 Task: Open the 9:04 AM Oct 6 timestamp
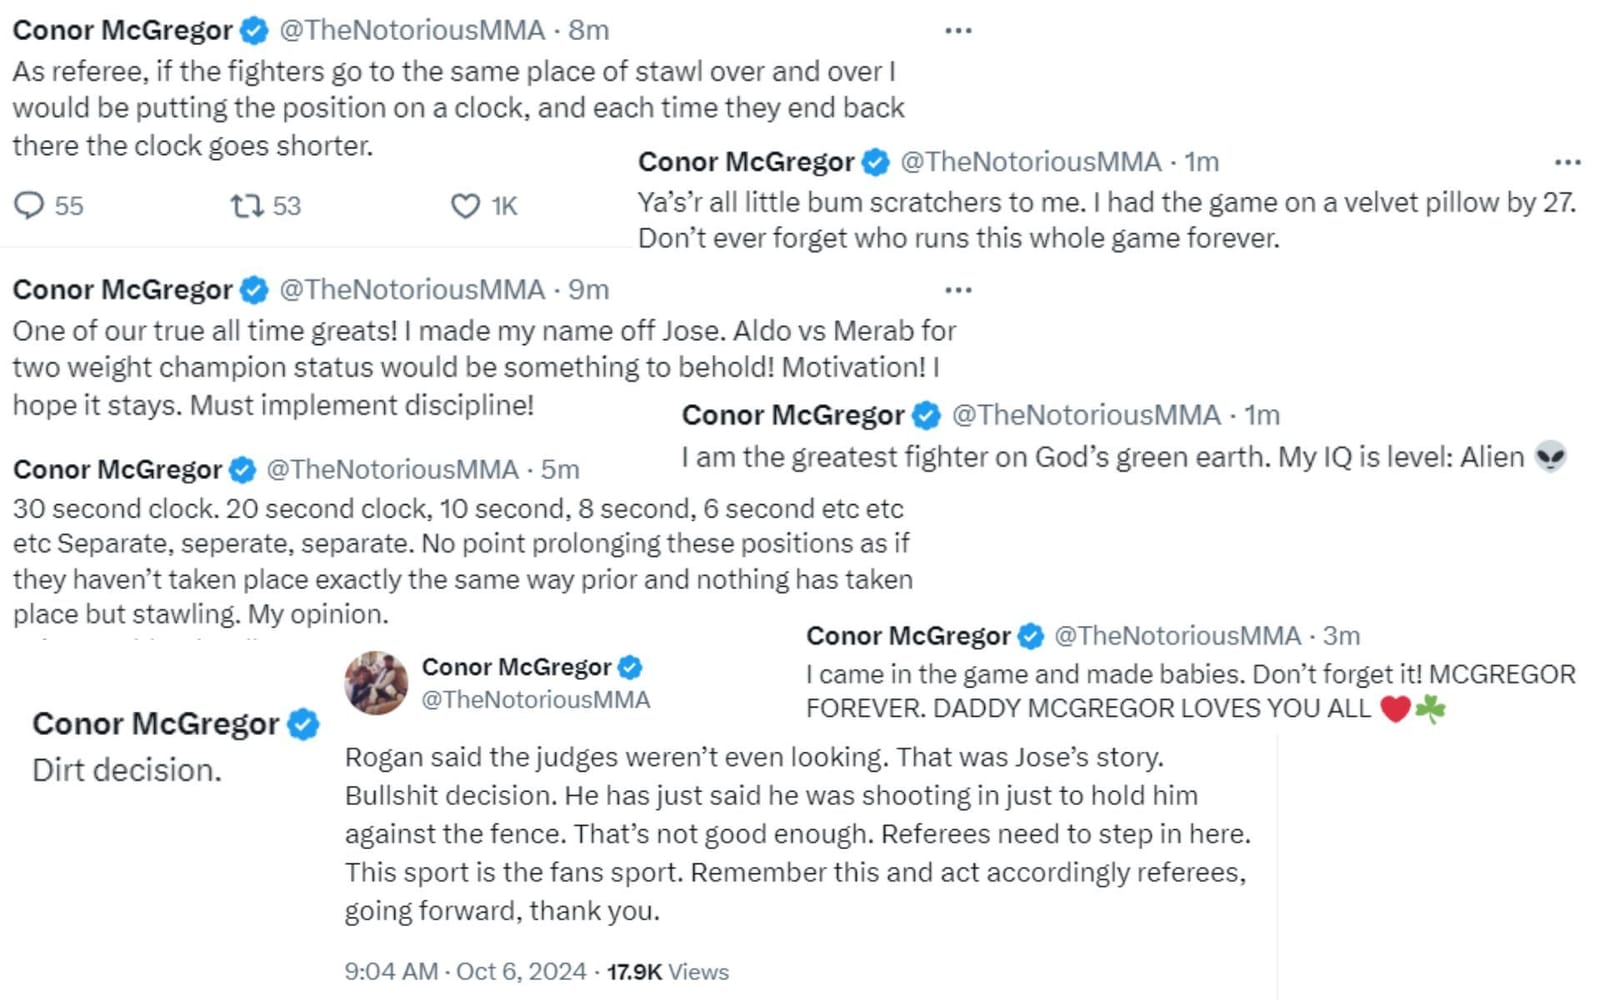tap(464, 971)
